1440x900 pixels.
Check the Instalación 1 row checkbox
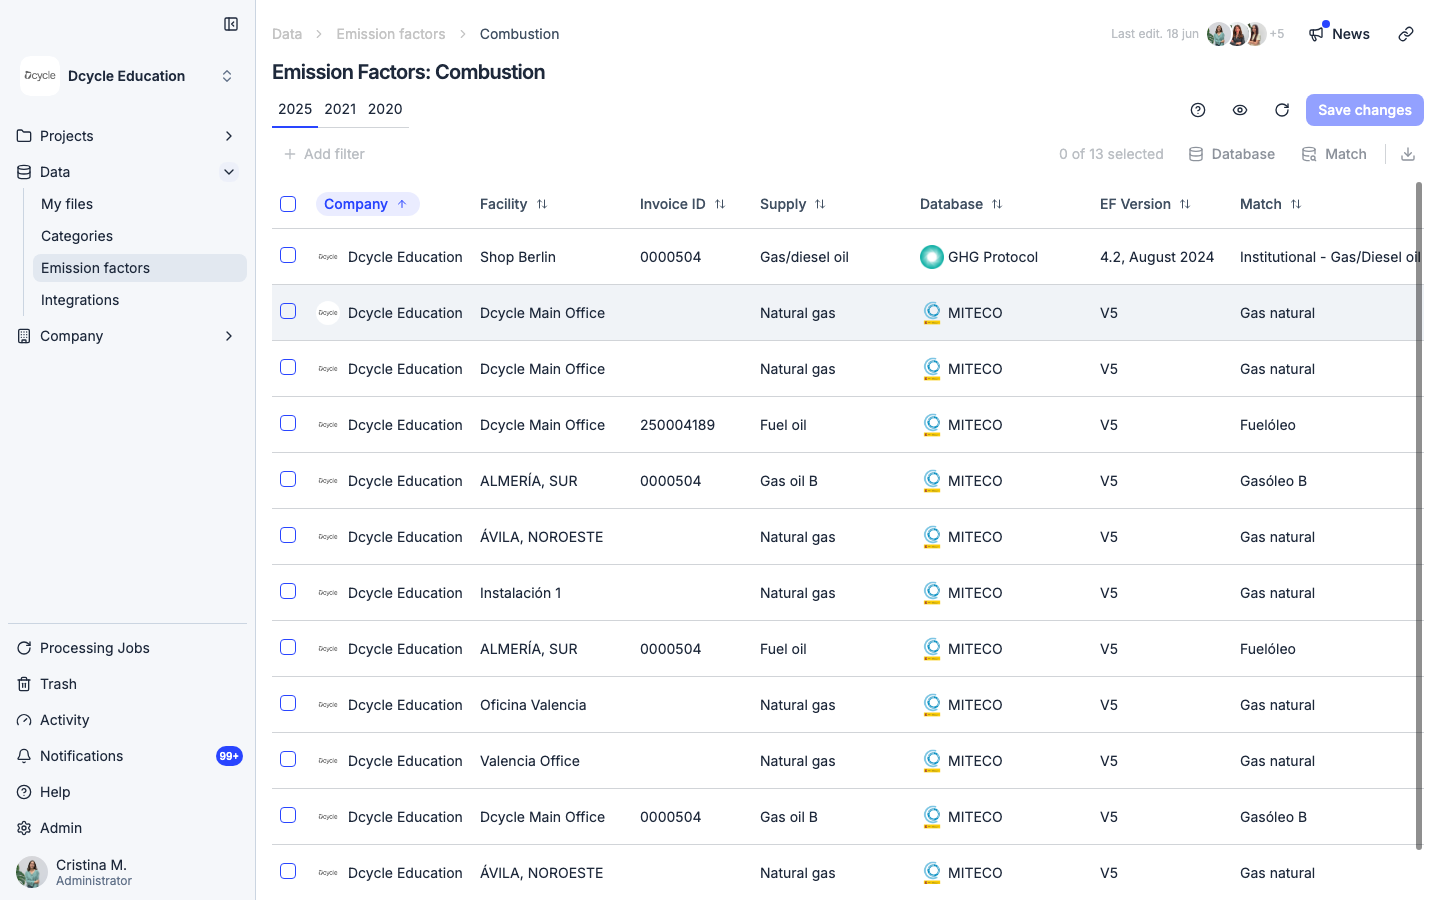point(288,591)
